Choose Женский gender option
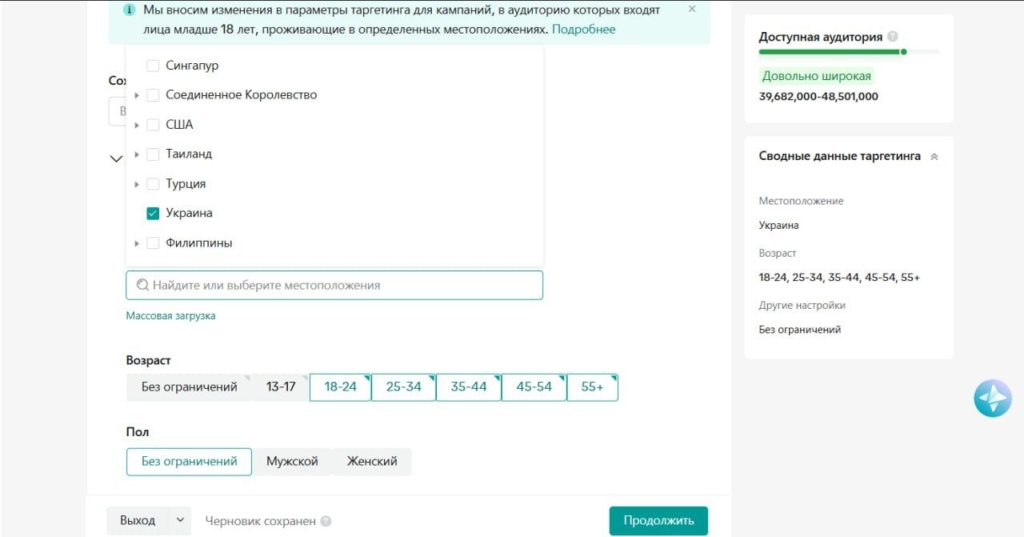1024x537 pixels. click(372, 461)
